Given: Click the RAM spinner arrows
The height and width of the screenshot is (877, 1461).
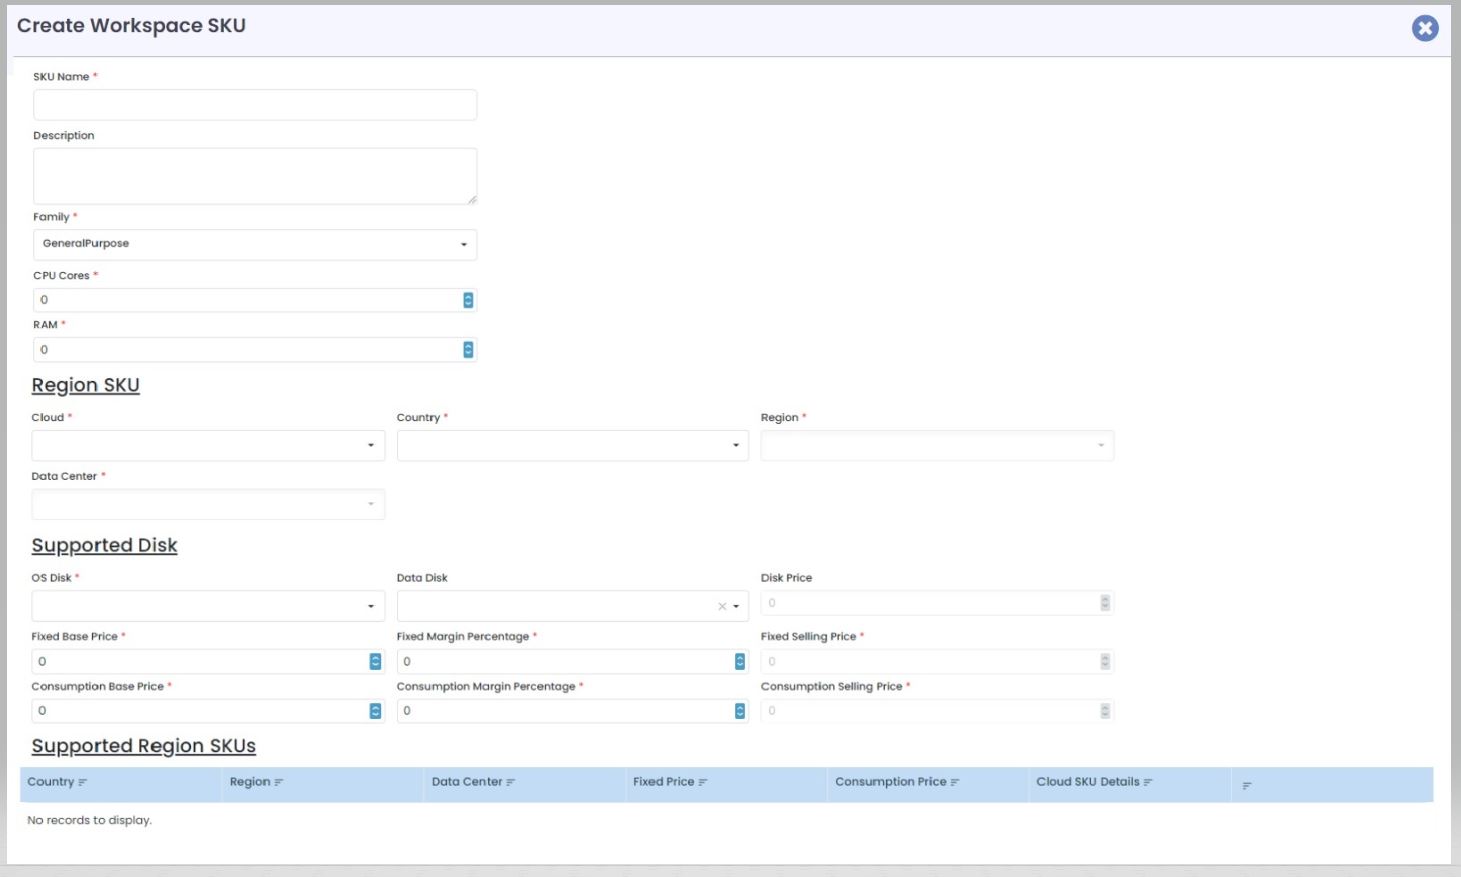Looking at the screenshot, I should click(x=468, y=350).
